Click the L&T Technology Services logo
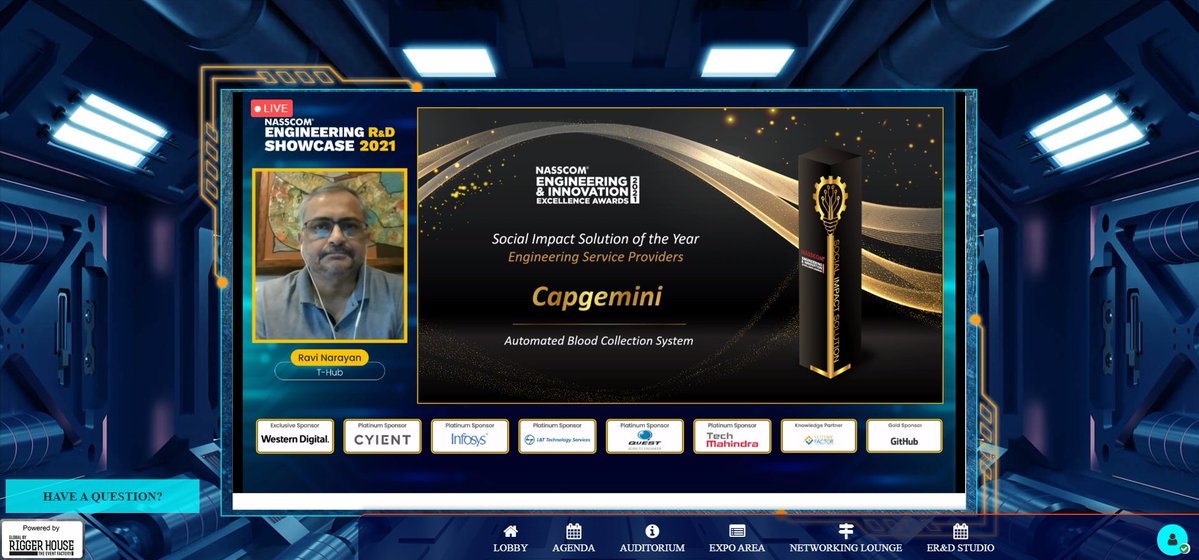The height and width of the screenshot is (560, 1199). click(x=557, y=436)
